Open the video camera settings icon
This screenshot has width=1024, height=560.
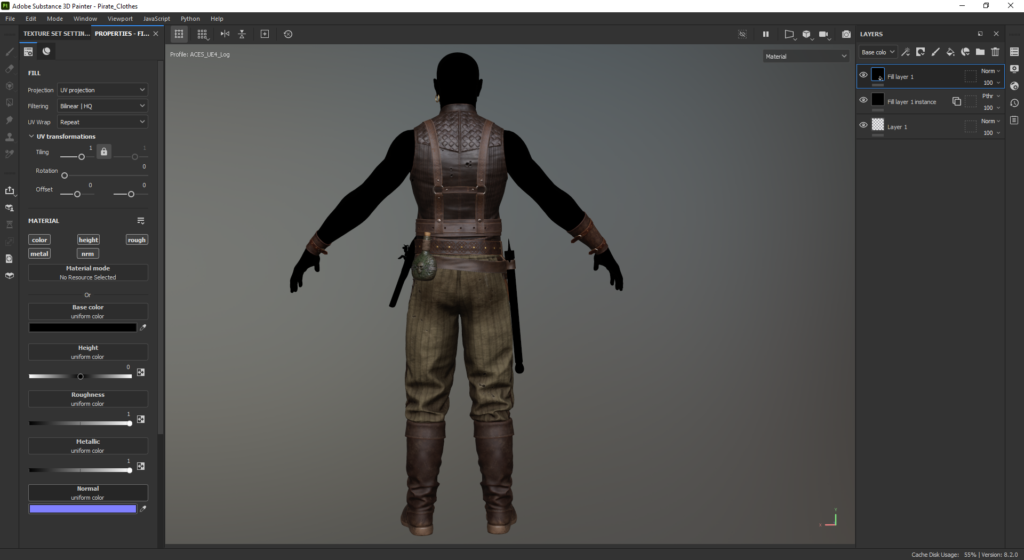(x=824, y=34)
